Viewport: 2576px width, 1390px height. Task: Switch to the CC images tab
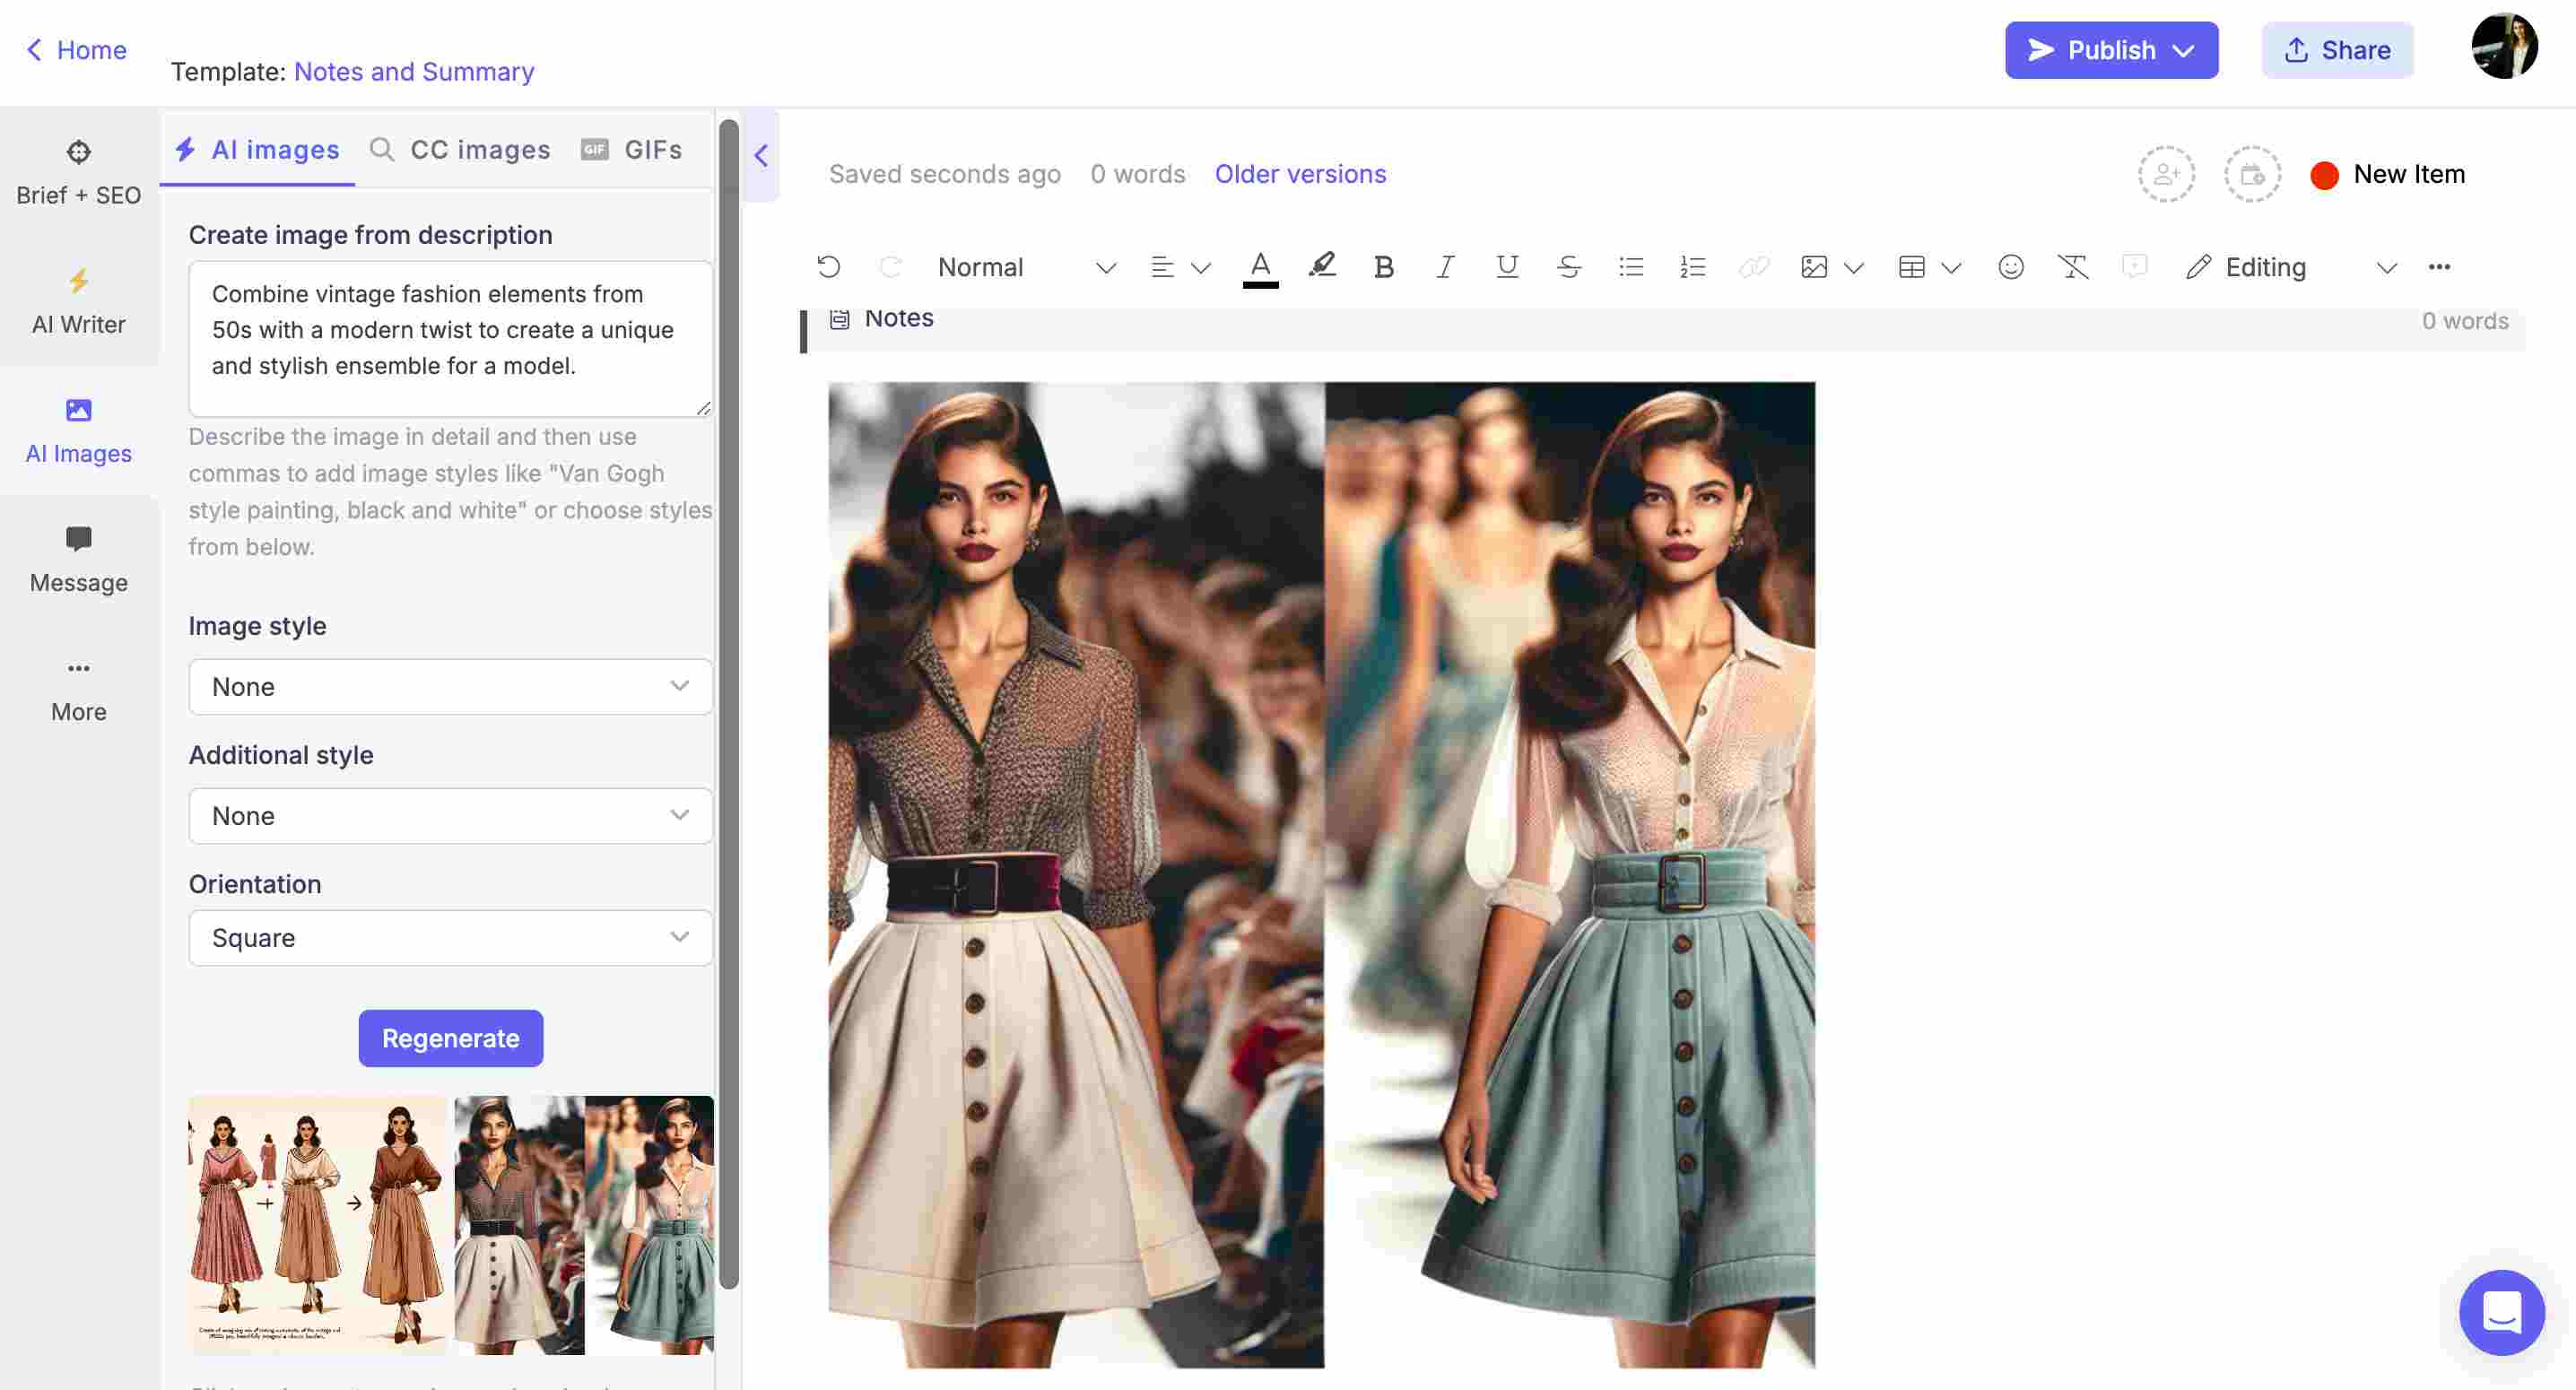tap(460, 150)
